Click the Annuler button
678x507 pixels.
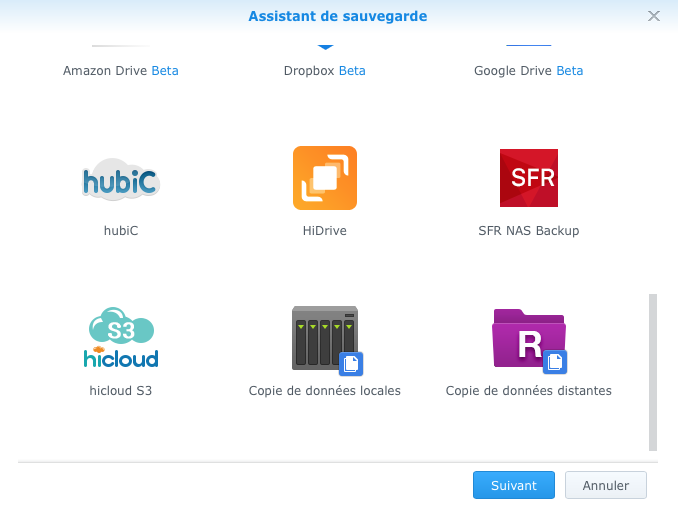606,485
